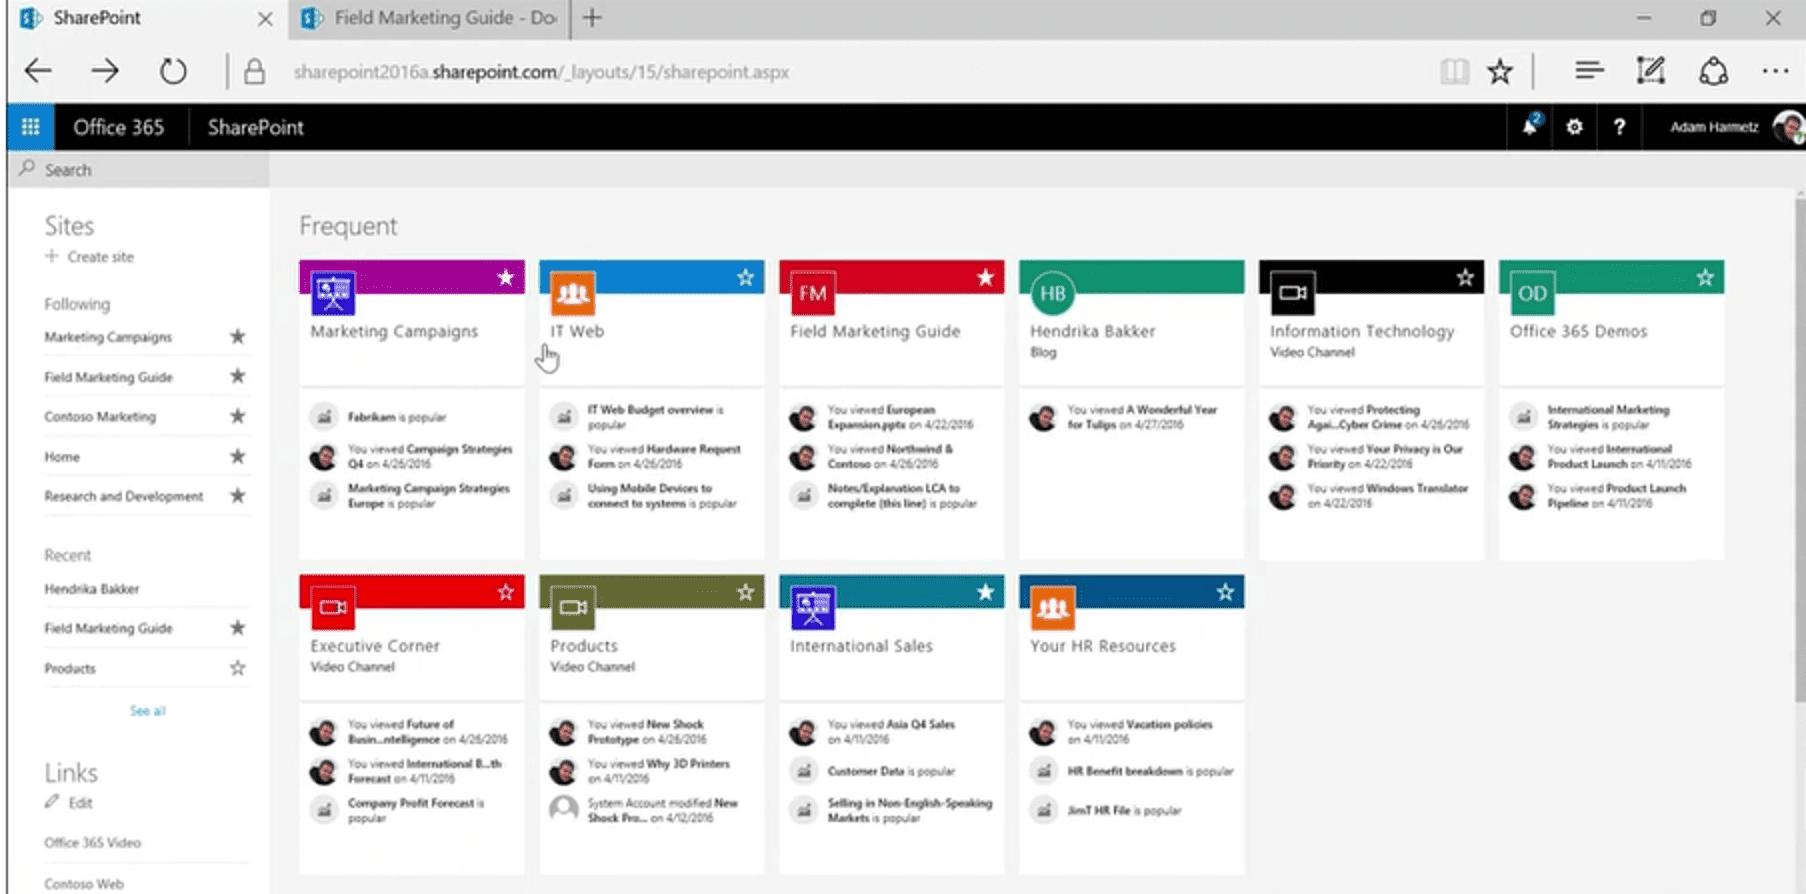
Task: Click OD icon on Office 365 Demos card
Action: [1533, 293]
